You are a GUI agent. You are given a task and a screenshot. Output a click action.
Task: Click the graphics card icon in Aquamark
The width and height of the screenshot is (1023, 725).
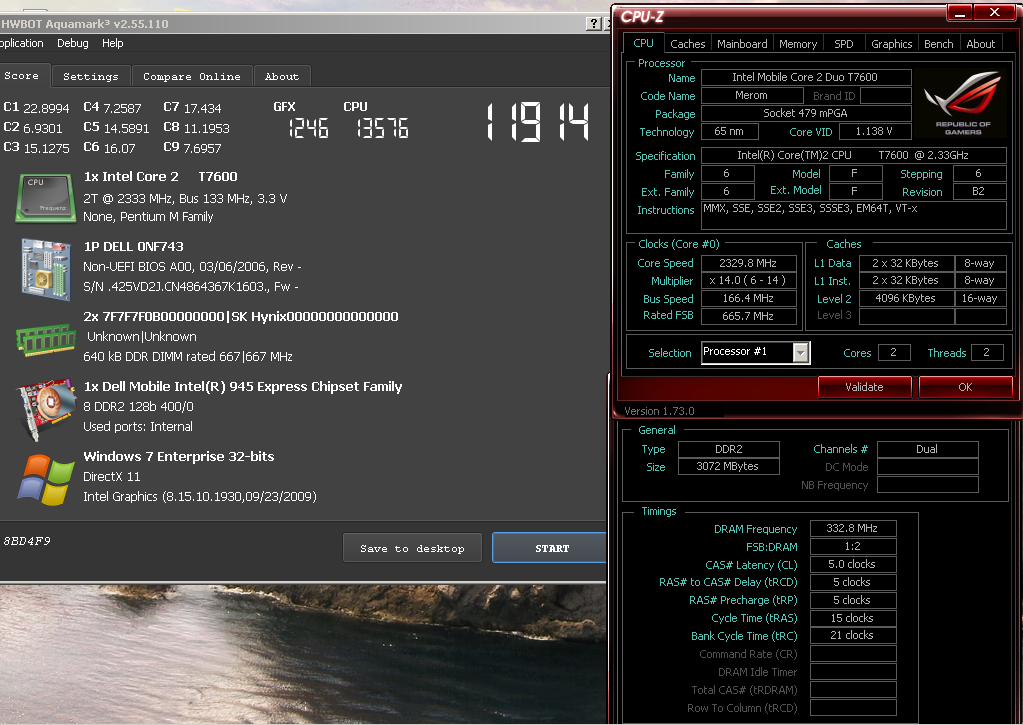[46, 410]
